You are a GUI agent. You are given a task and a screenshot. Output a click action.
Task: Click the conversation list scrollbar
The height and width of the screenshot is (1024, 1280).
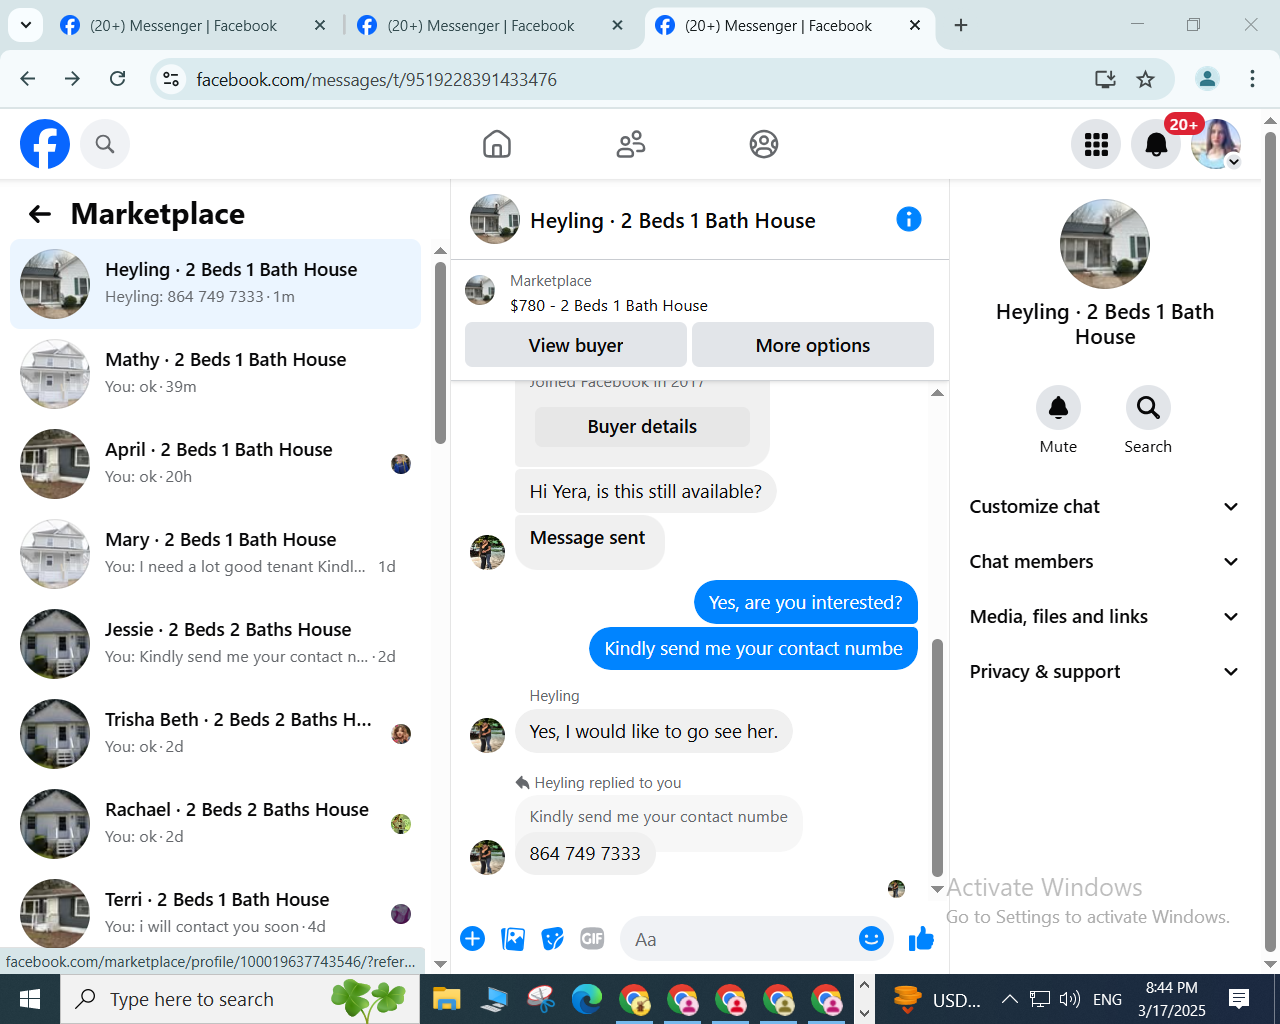click(x=440, y=352)
